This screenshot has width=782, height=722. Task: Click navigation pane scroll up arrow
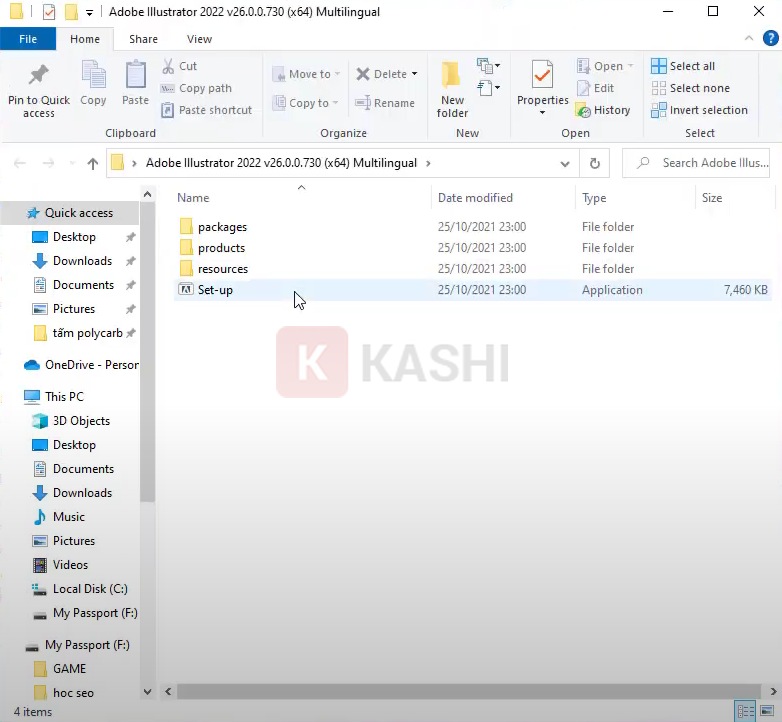click(148, 194)
